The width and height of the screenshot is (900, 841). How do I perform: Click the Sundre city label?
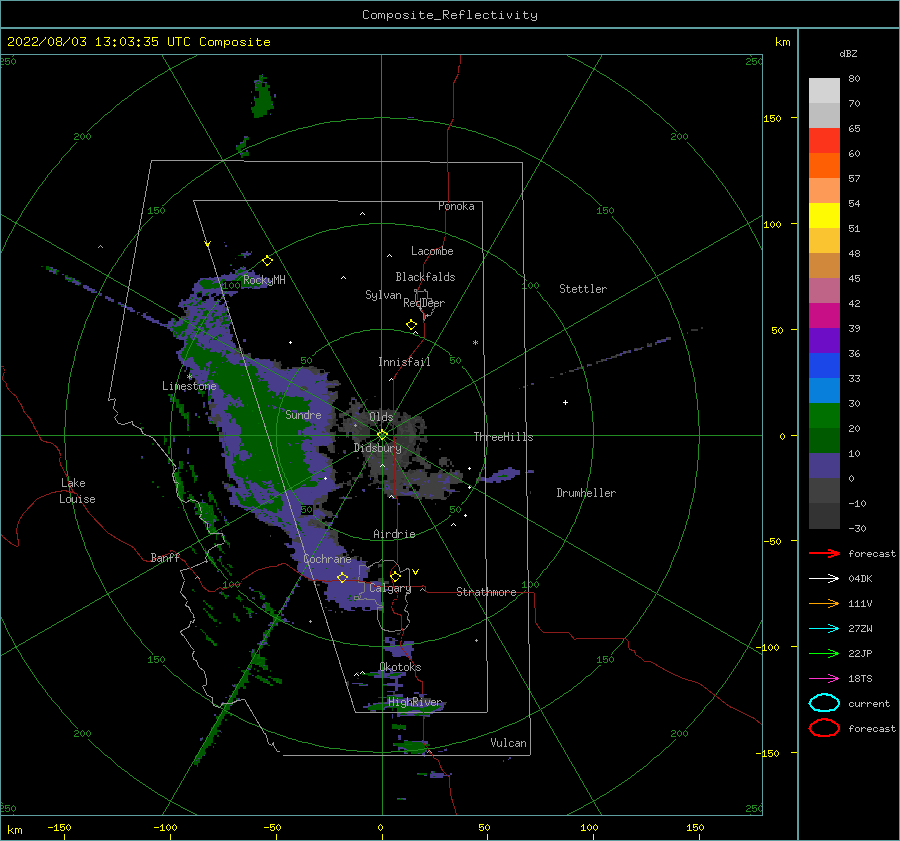(303, 414)
